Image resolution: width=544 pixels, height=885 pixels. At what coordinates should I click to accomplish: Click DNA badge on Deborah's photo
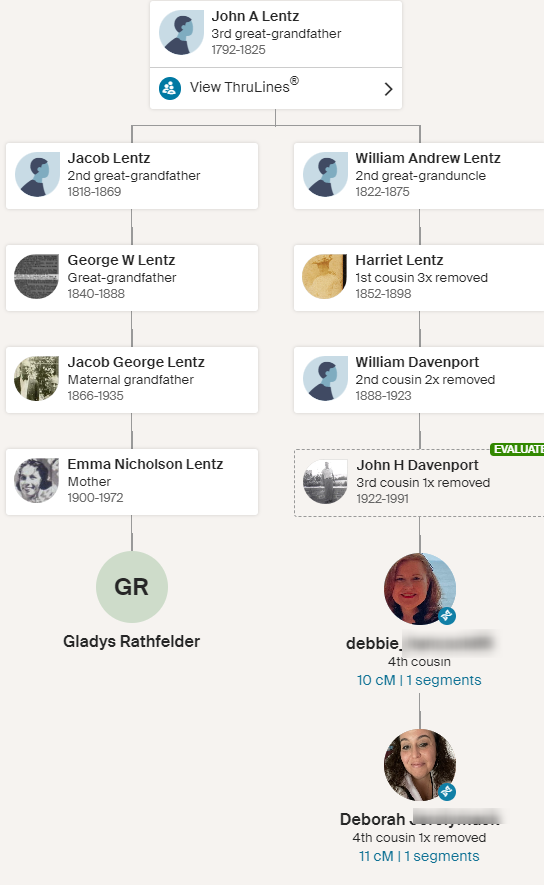pyautogui.click(x=447, y=791)
